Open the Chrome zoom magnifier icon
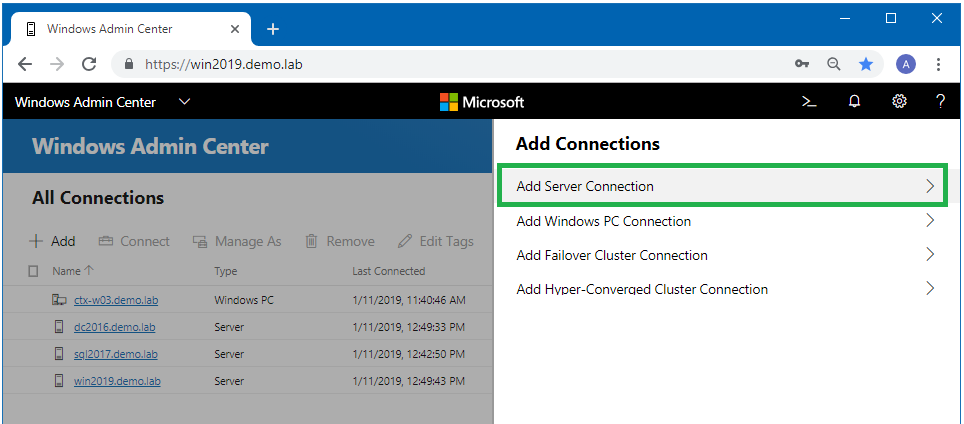The image size is (964, 424). (833, 64)
